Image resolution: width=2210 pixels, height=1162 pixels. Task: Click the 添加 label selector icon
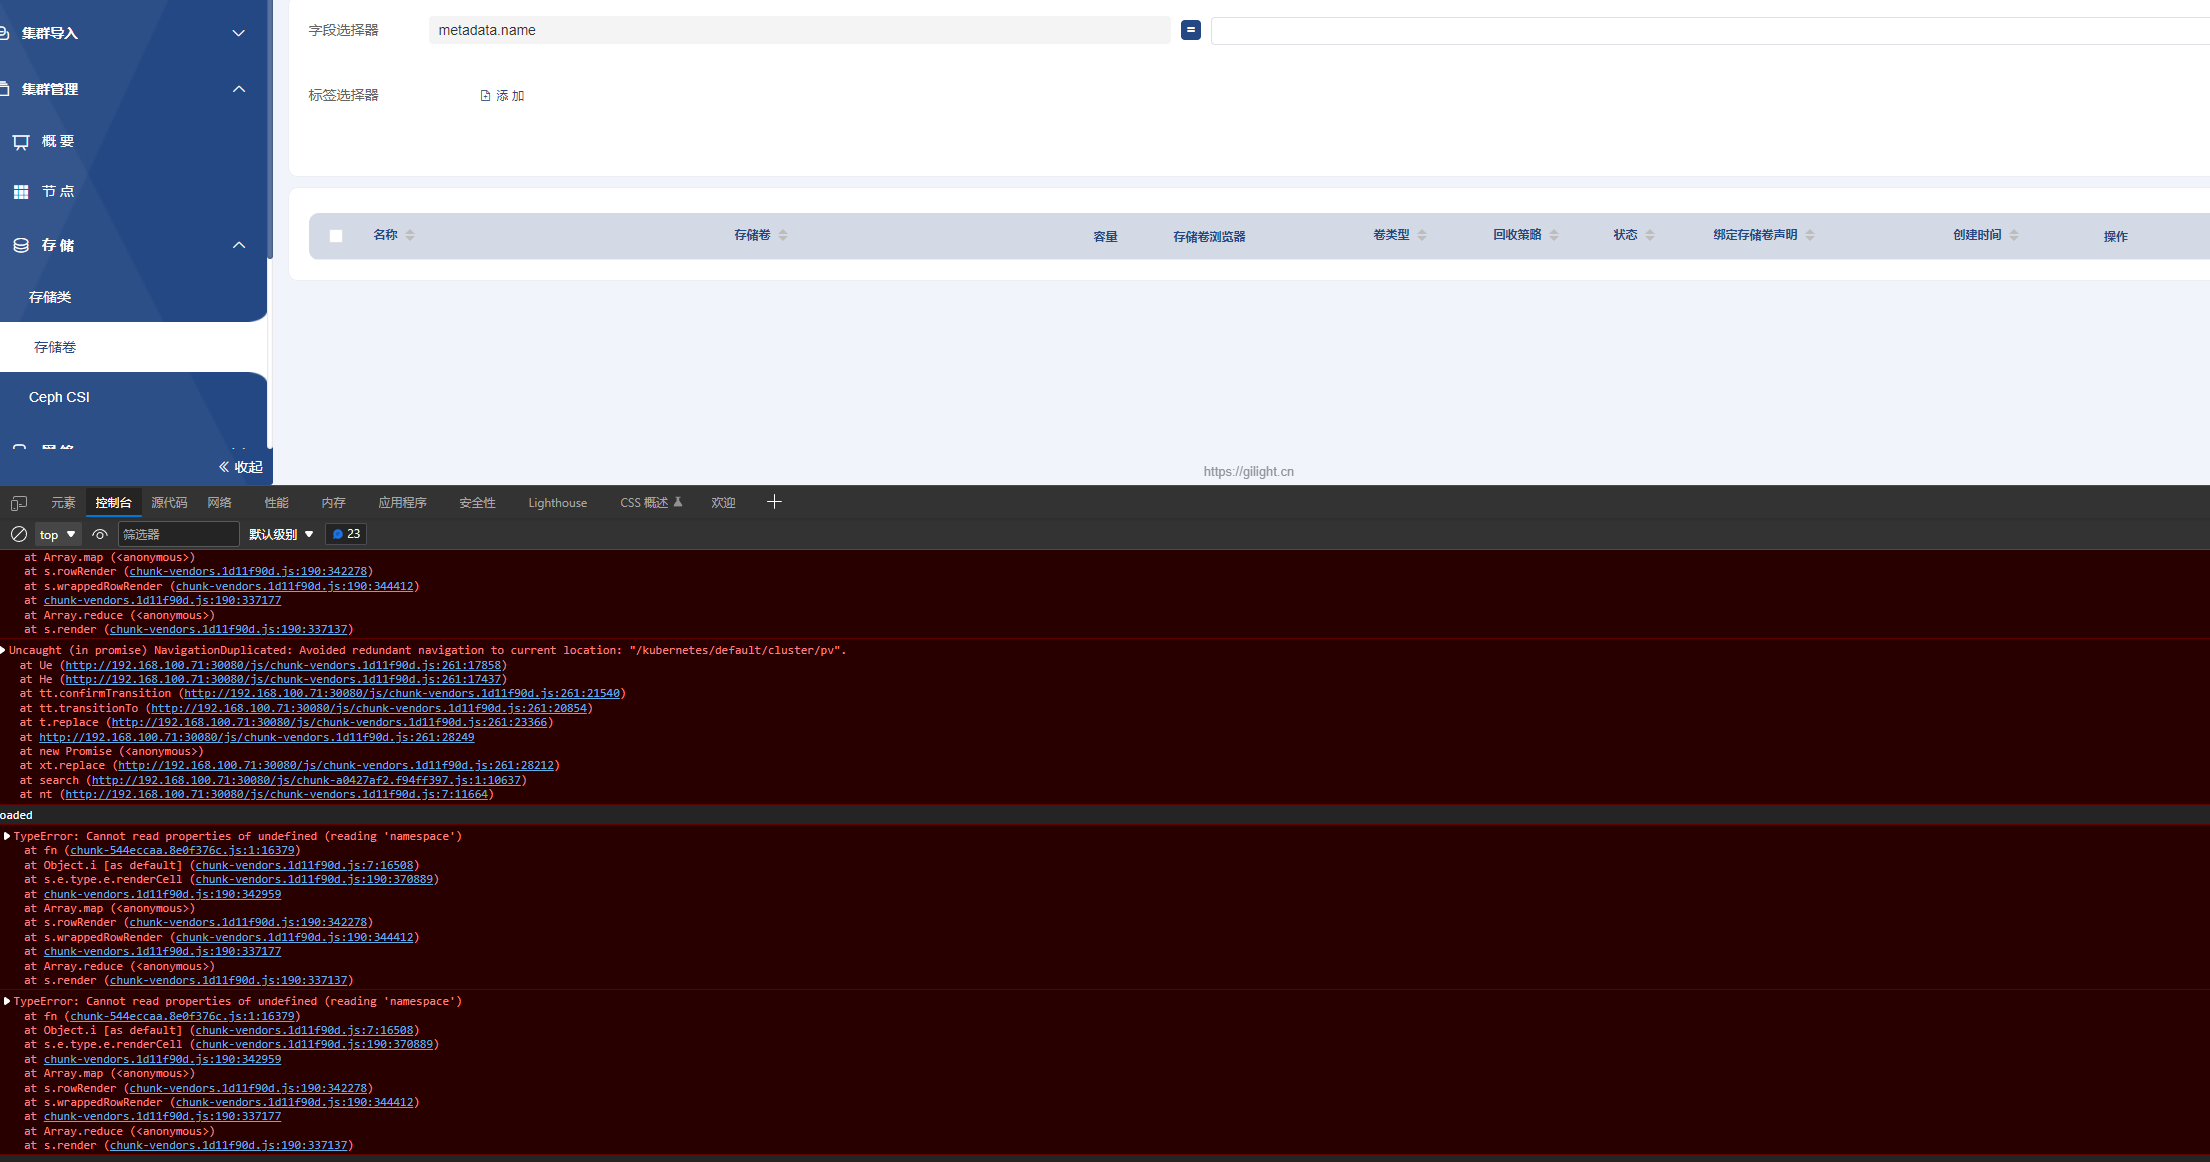tap(485, 96)
